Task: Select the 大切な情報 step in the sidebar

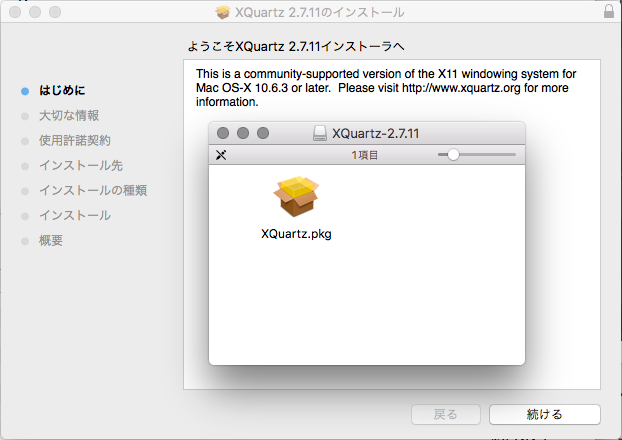Action: (69, 116)
